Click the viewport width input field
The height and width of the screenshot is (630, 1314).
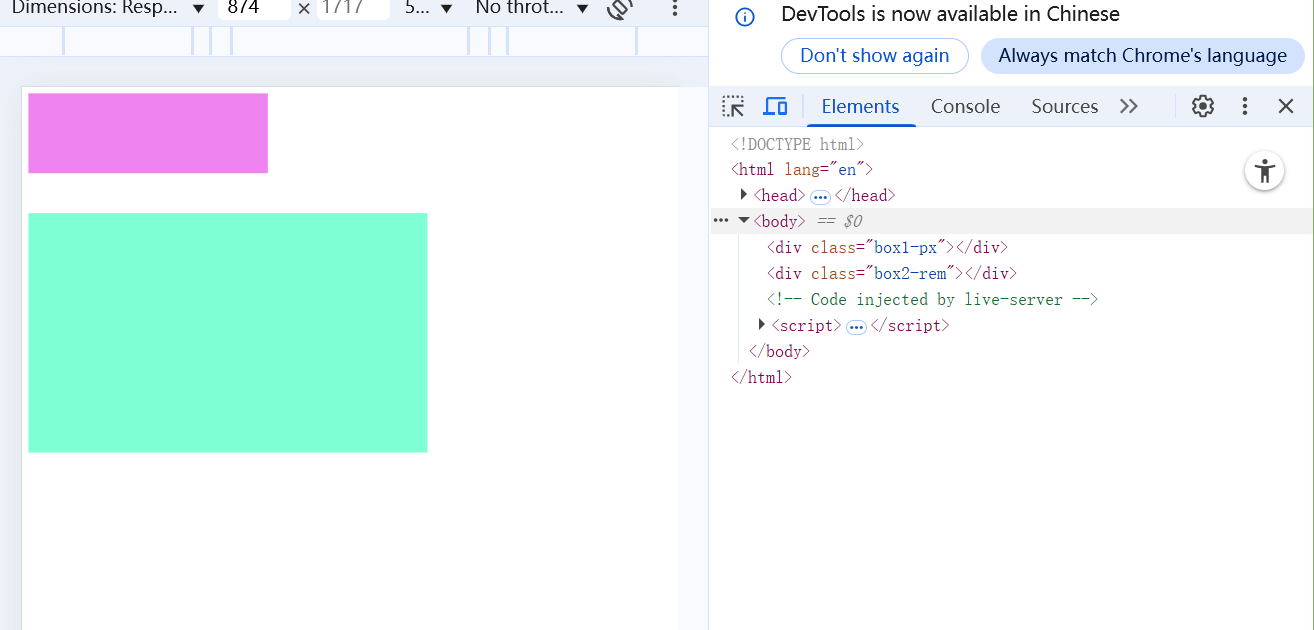(254, 8)
